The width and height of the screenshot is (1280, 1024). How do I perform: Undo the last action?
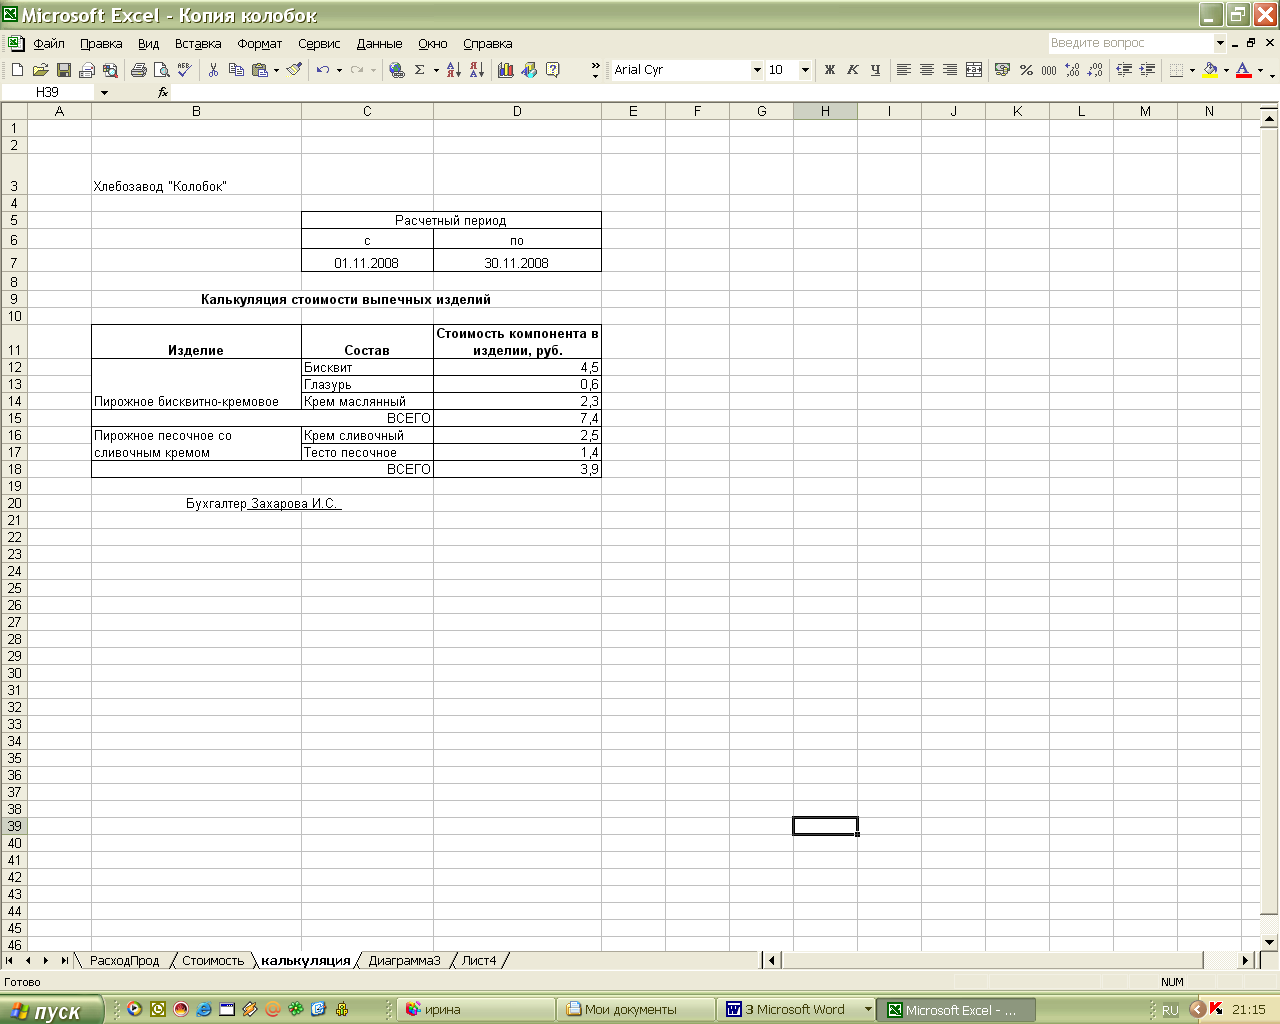[323, 70]
